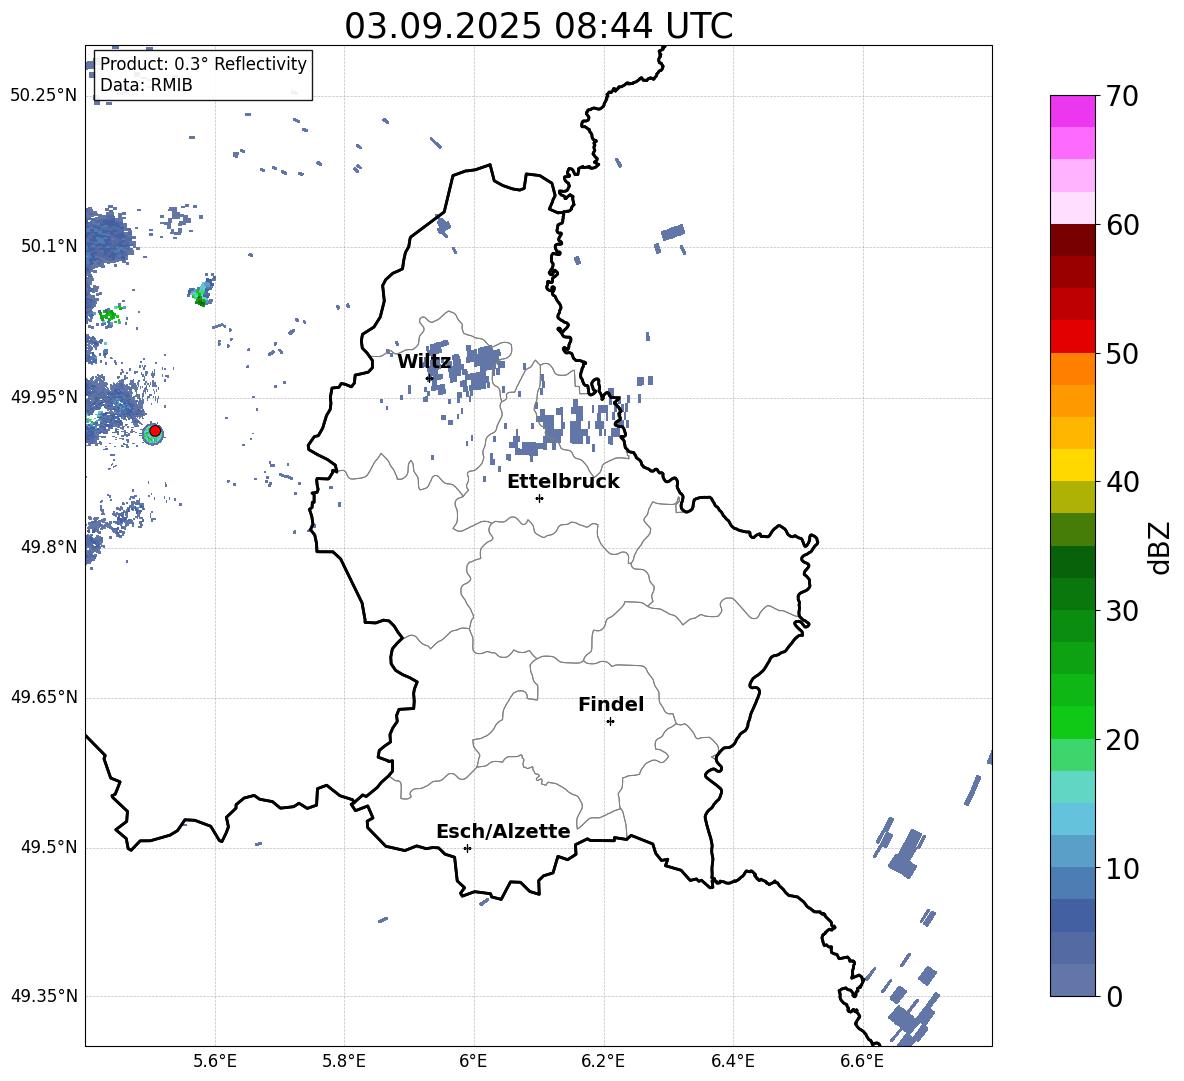The height and width of the screenshot is (1081, 1184).
Task: Click the bright green swatch at 20 dBZ
Action: click(x=1072, y=722)
